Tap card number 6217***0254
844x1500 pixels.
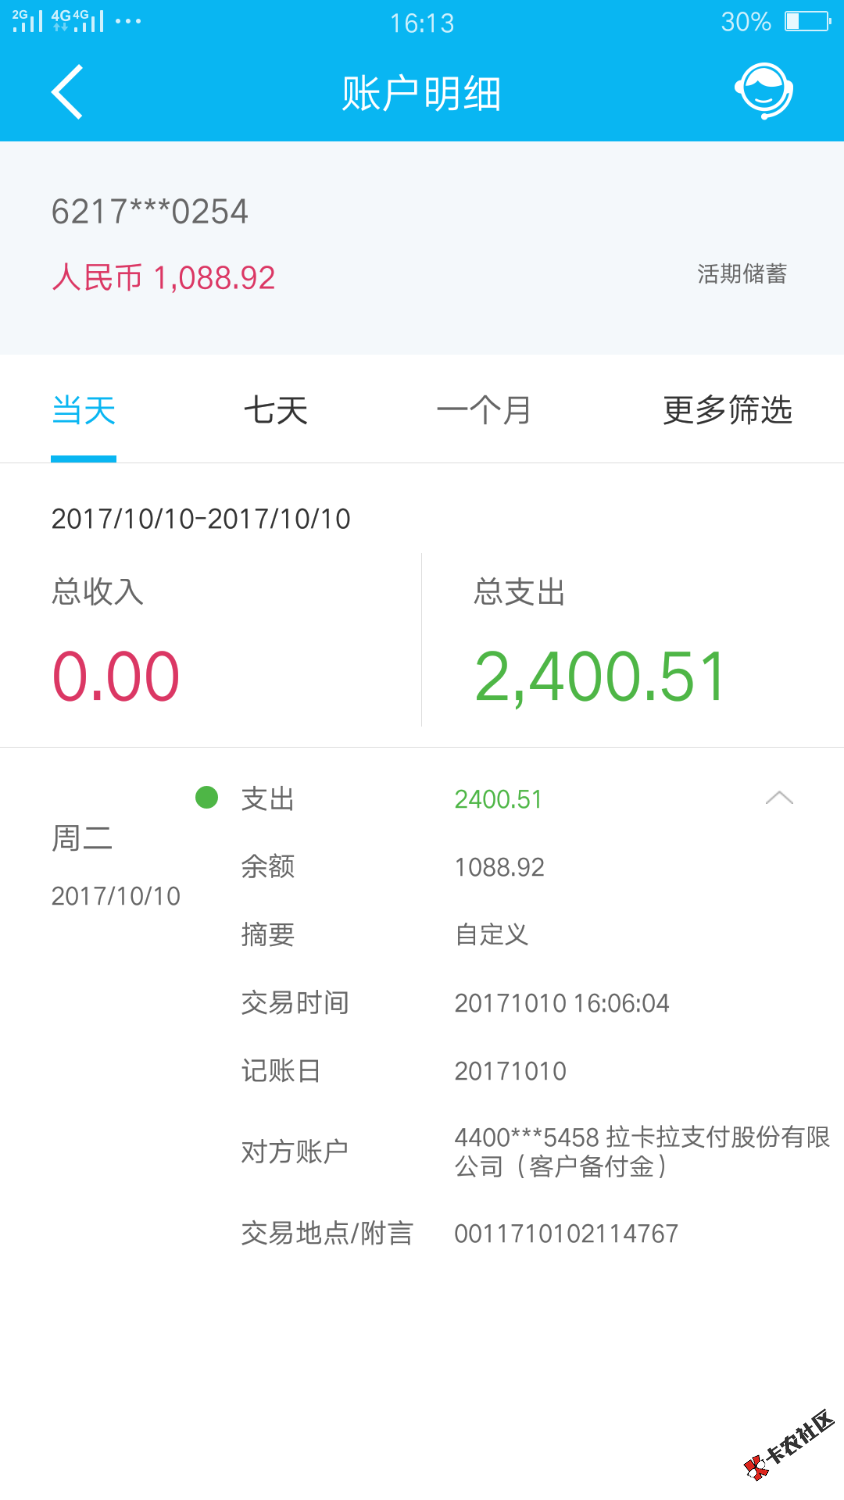click(x=150, y=211)
